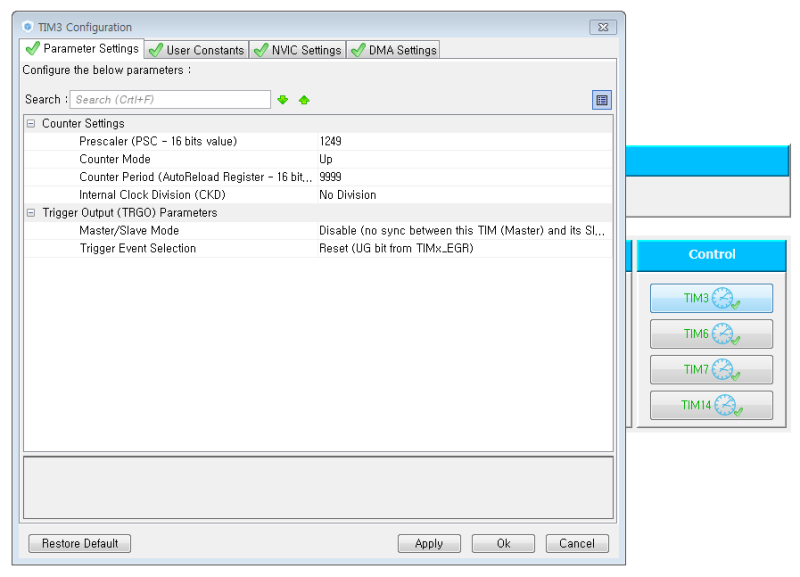This screenshot has height=577, width=800.
Task: Close the TIM3 Configuration window
Action: [603, 27]
